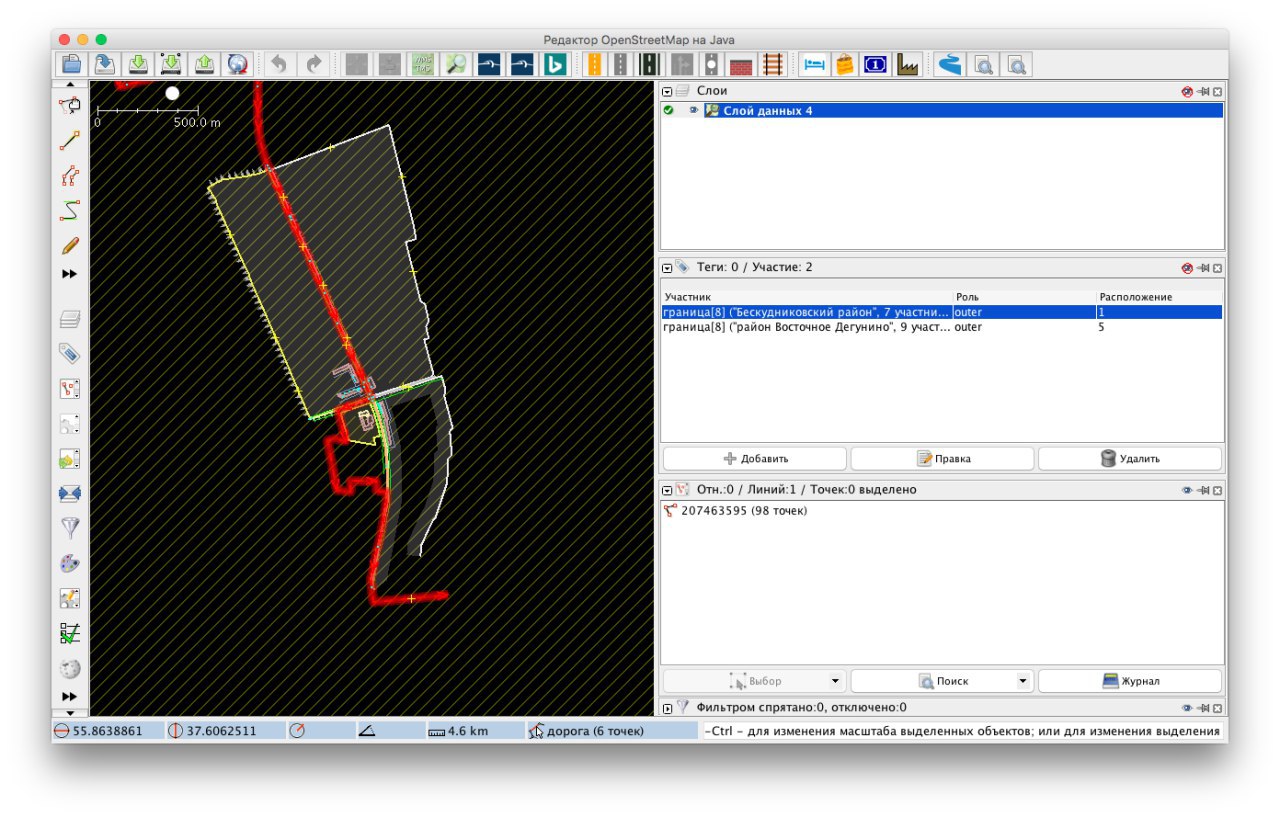Select the railway track preset icon
This screenshot has height=817, width=1280.
[772, 65]
